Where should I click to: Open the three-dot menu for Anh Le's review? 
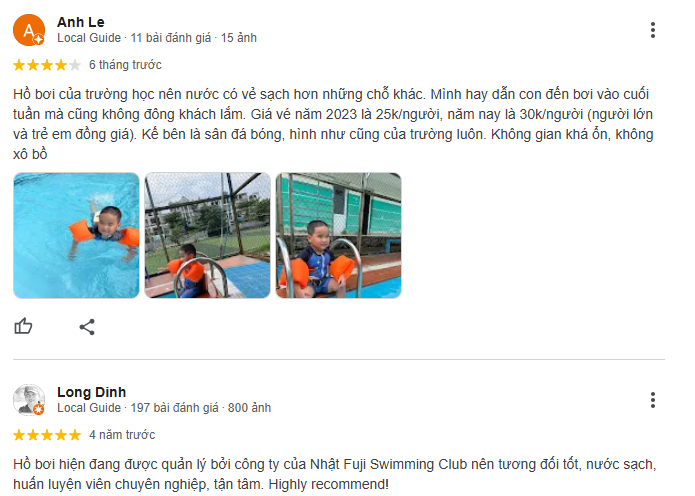pos(652,30)
